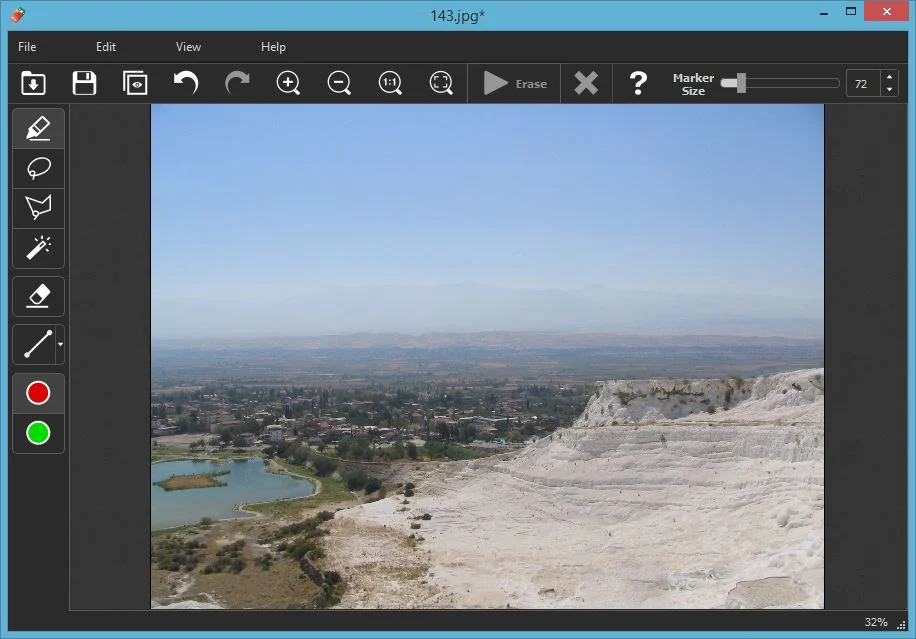The image size is (916, 639).
Task: Select the Marker tool
Action: click(38, 128)
